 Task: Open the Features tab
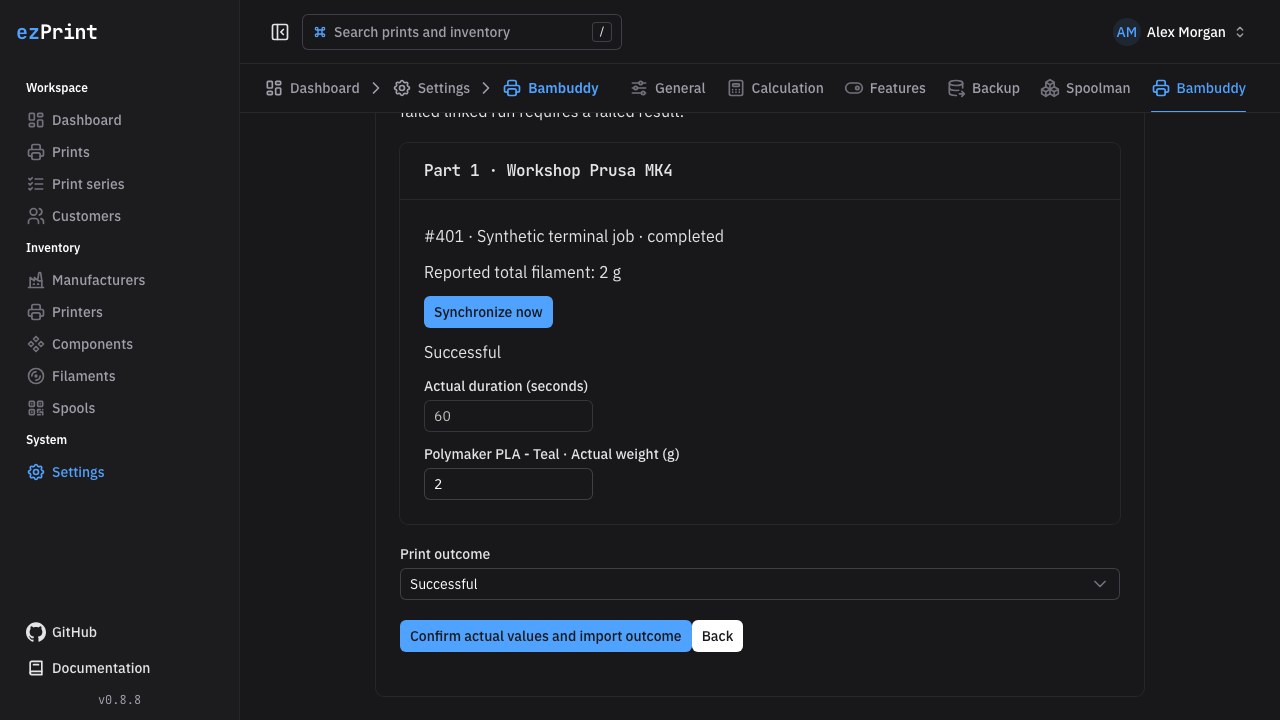coord(885,88)
